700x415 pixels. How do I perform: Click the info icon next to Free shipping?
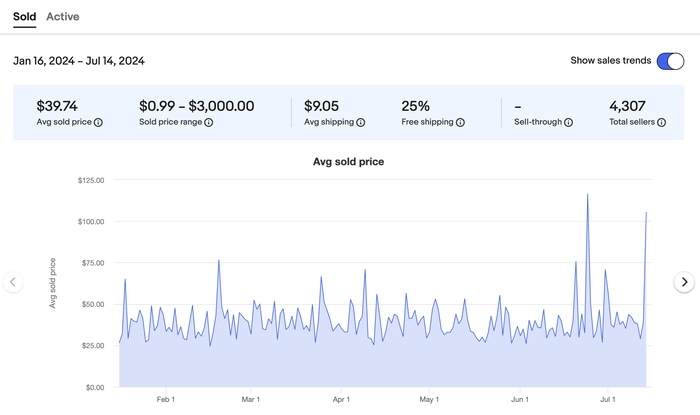(x=461, y=123)
